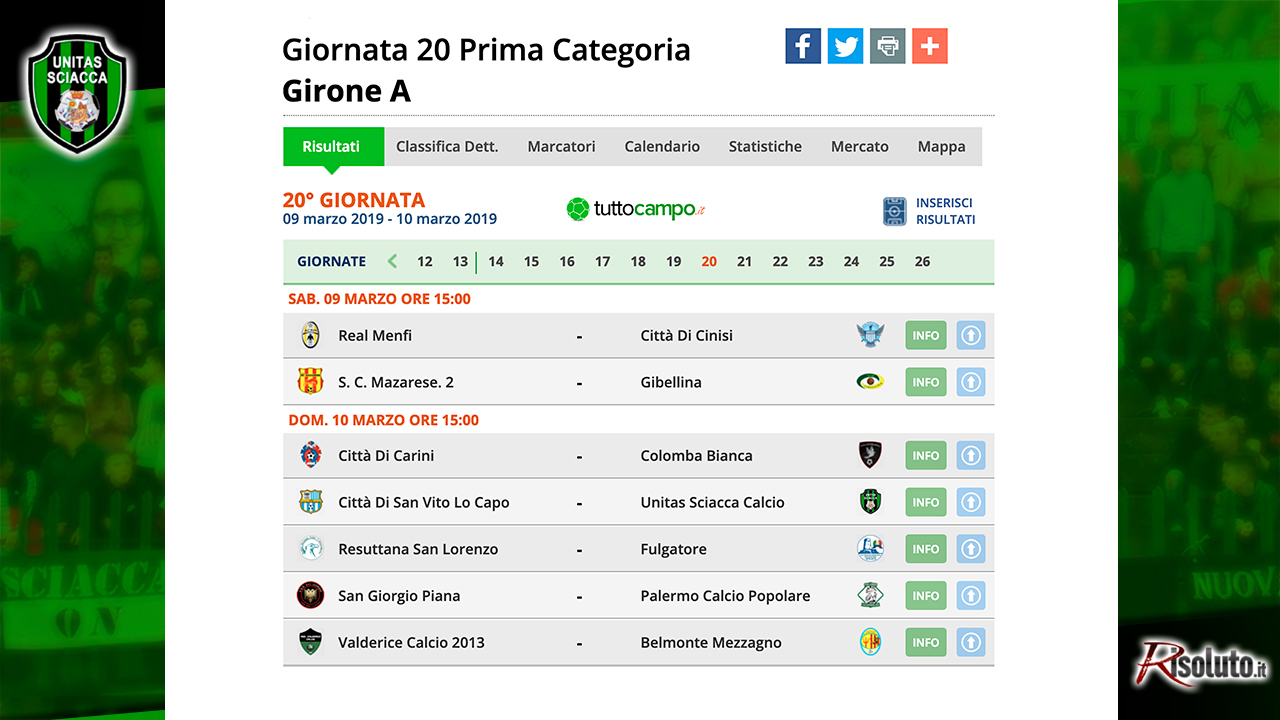The image size is (1280, 720).
Task: Click the printer icon
Action: coord(887,46)
